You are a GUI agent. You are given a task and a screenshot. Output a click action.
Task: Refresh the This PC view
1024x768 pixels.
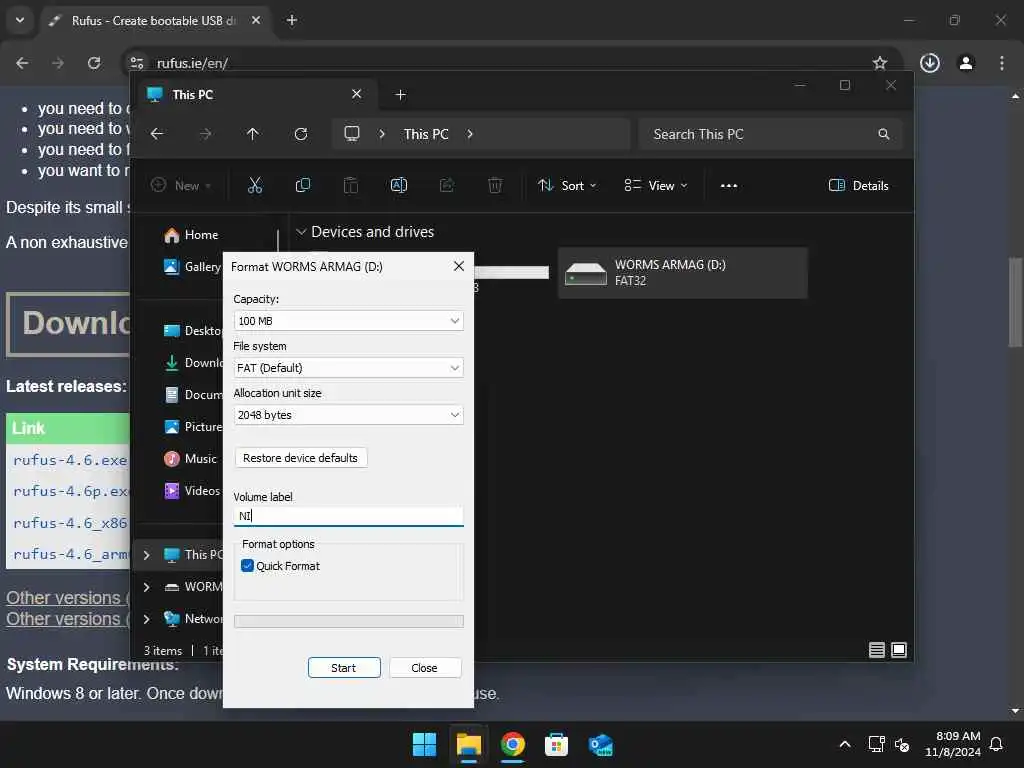[x=300, y=134]
